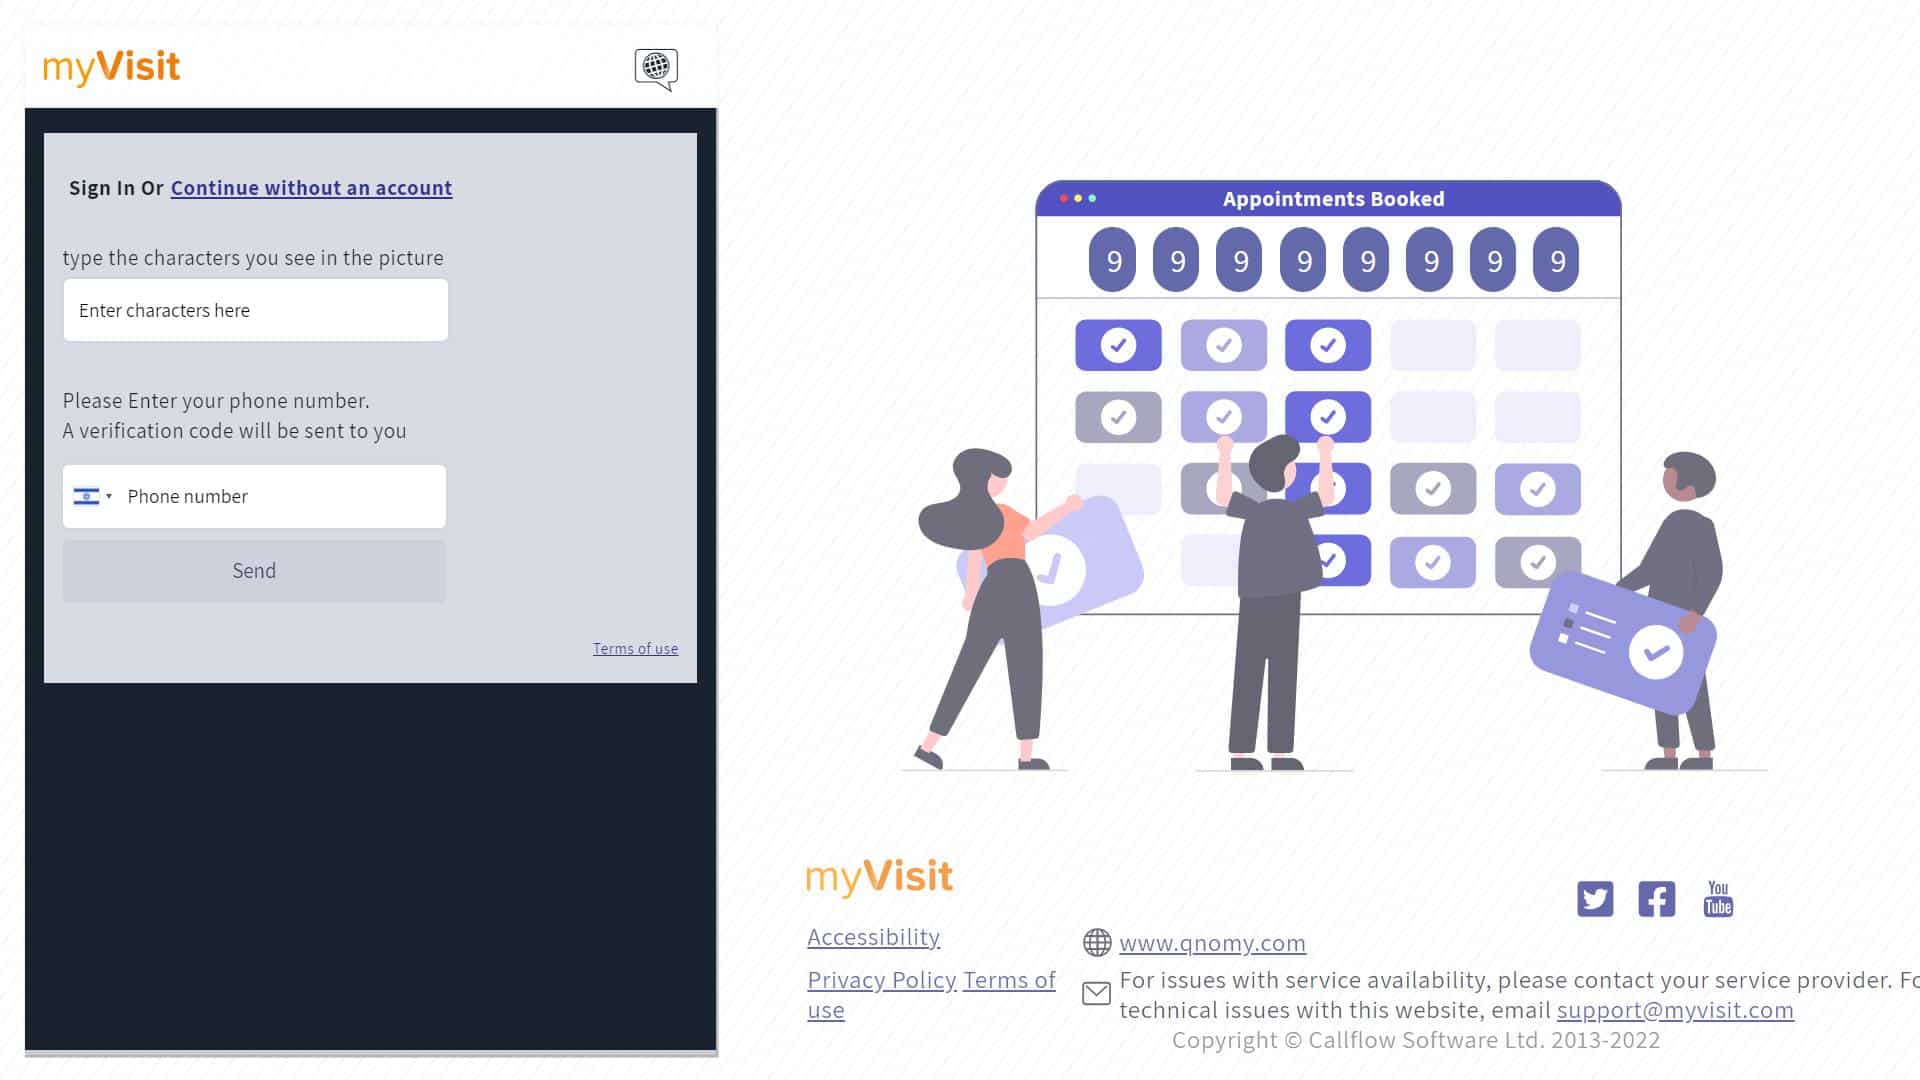This screenshot has width=1920, height=1080.
Task: Click the website globe icon in footer
Action: [1096, 942]
